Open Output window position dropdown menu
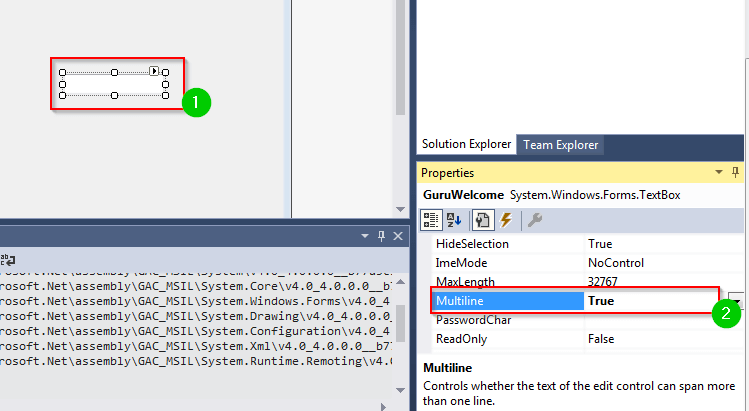This screenshot has width=749, height=411. (365, 236)
